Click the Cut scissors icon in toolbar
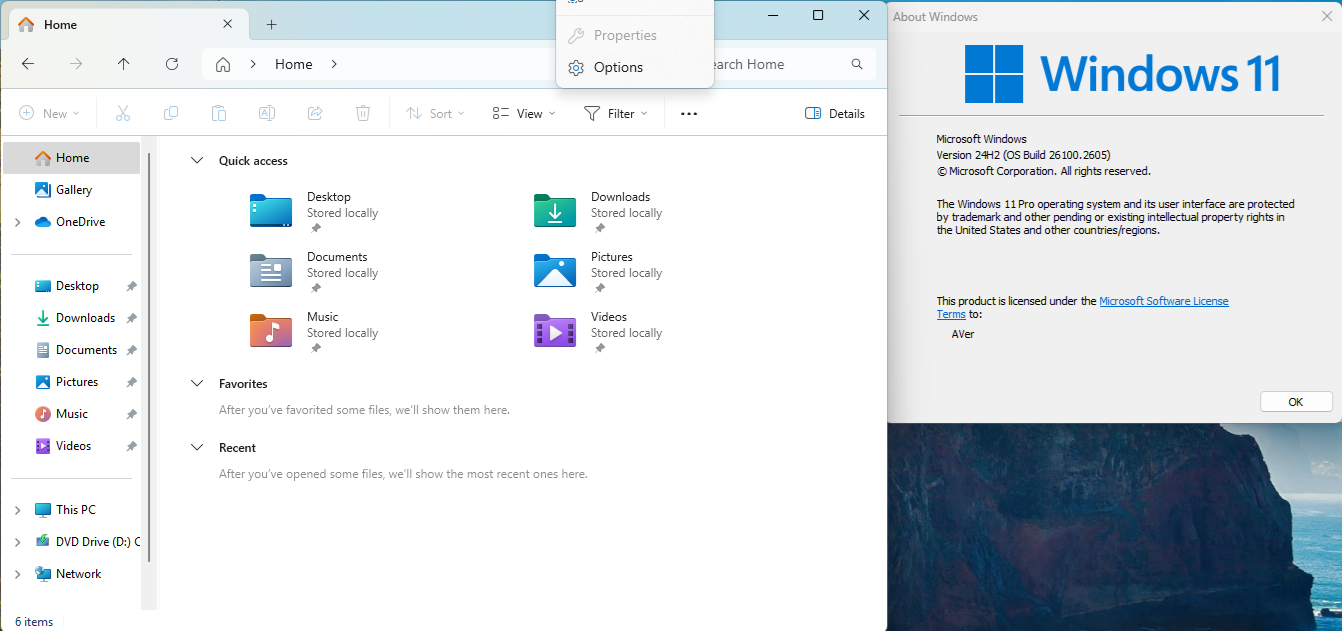 click(123, 114)
